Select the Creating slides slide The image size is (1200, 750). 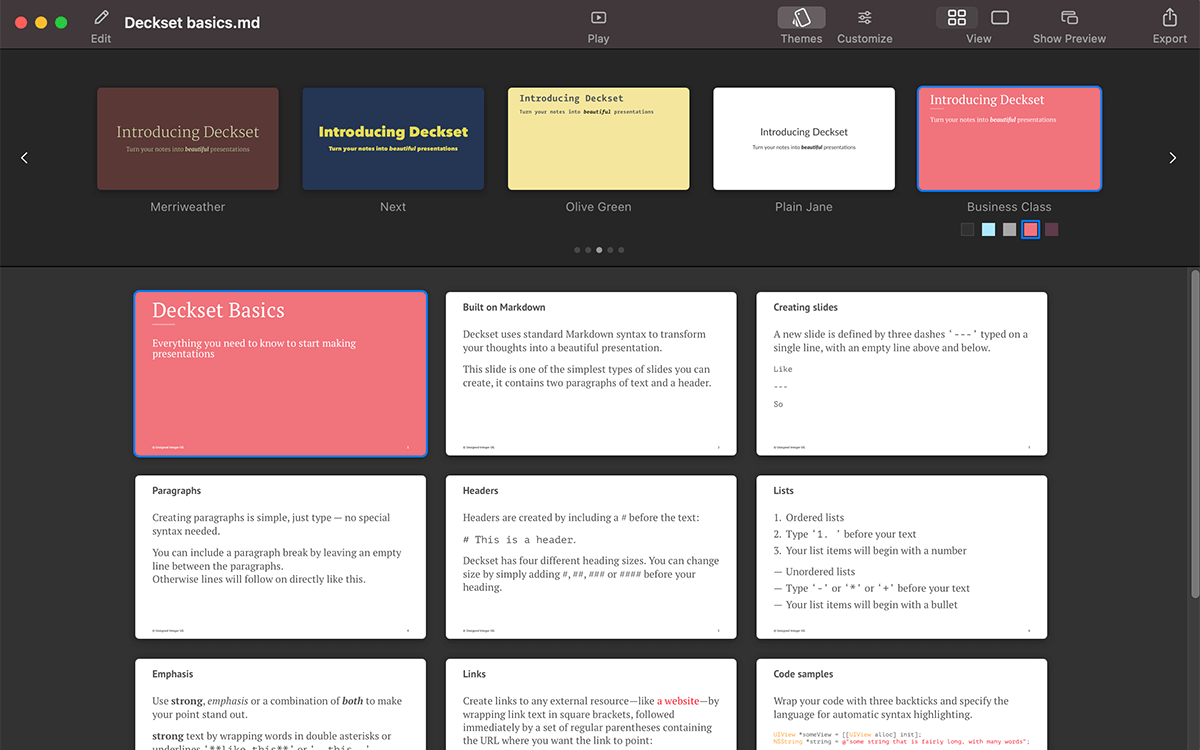pos(902,374)
